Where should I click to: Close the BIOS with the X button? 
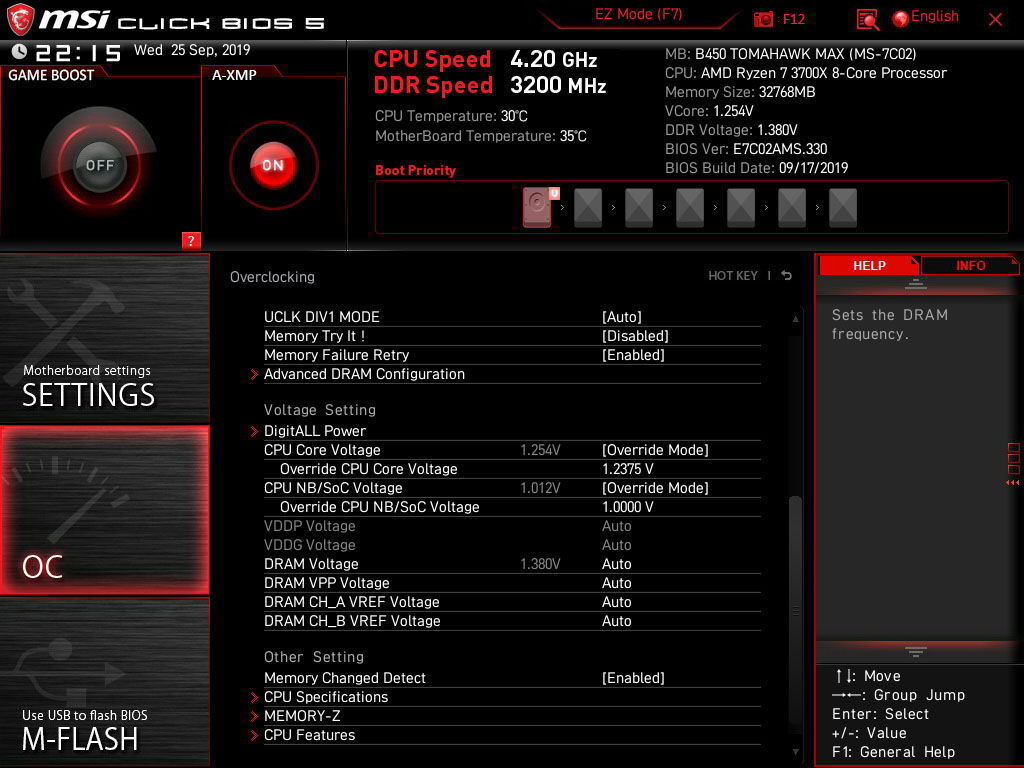click(995, 20)
